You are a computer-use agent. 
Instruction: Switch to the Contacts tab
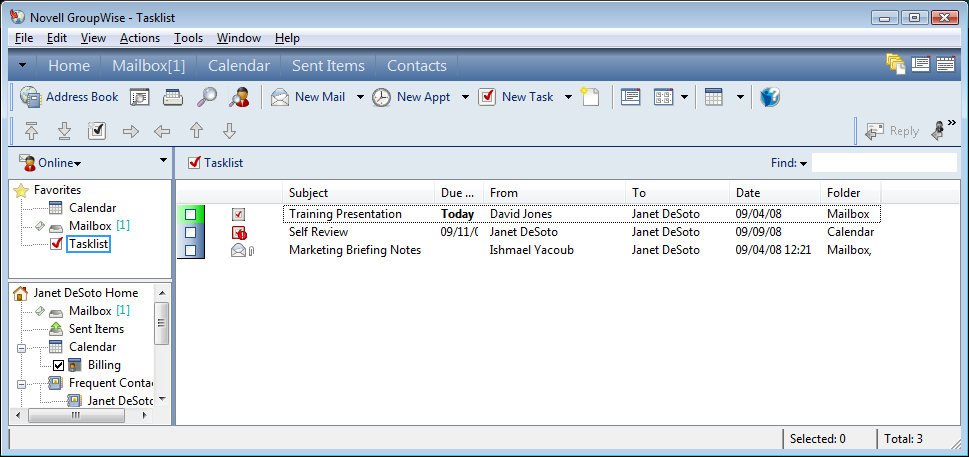click(x=417, y=66)
